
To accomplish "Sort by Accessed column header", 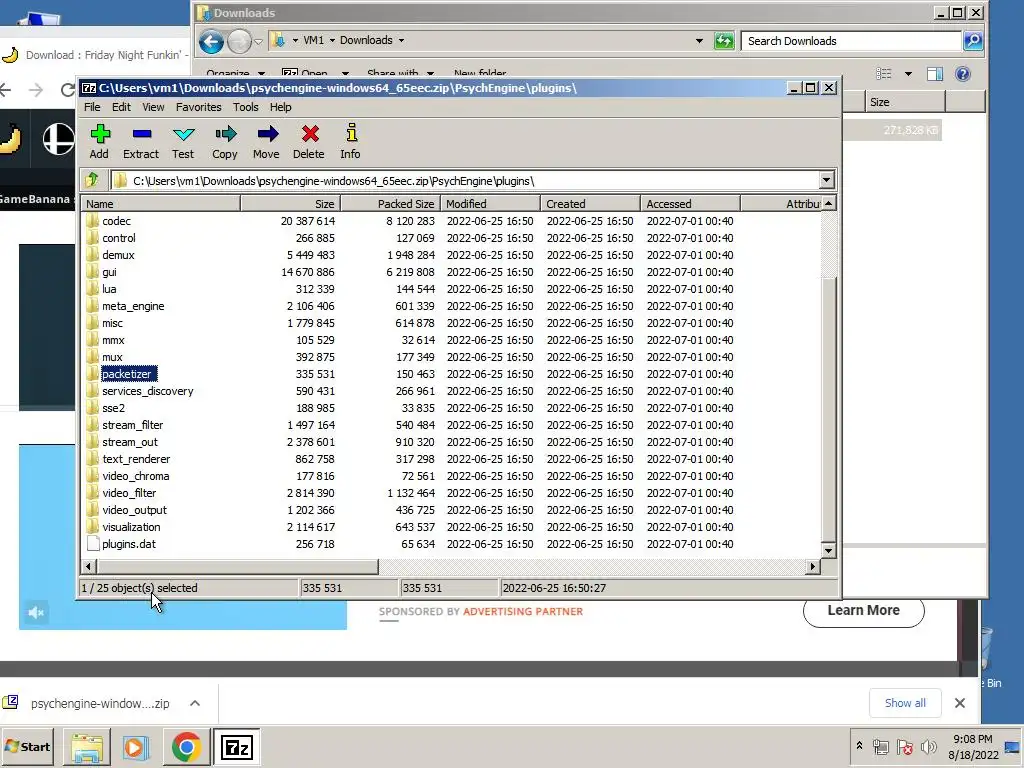I will click(690, 204).
